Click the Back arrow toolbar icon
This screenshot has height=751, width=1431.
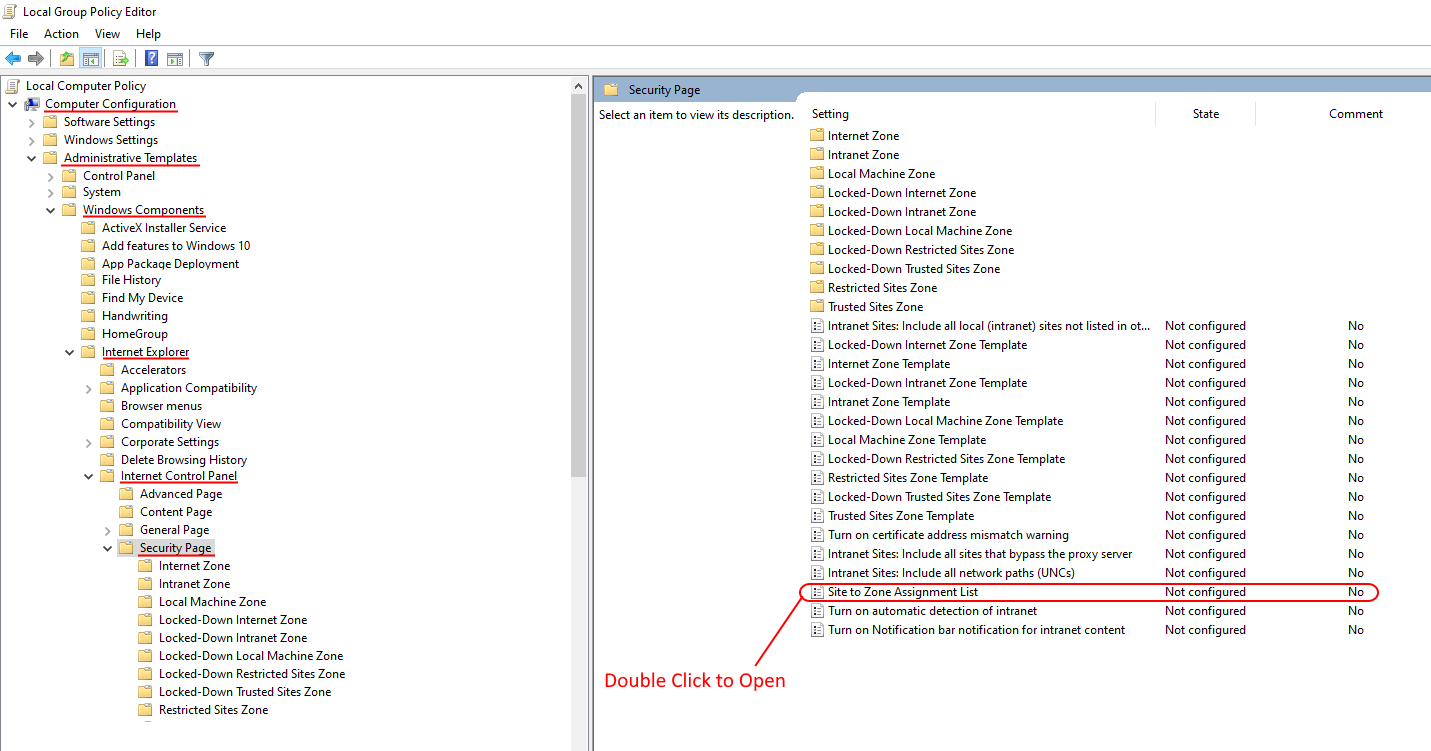click(13, 59)
